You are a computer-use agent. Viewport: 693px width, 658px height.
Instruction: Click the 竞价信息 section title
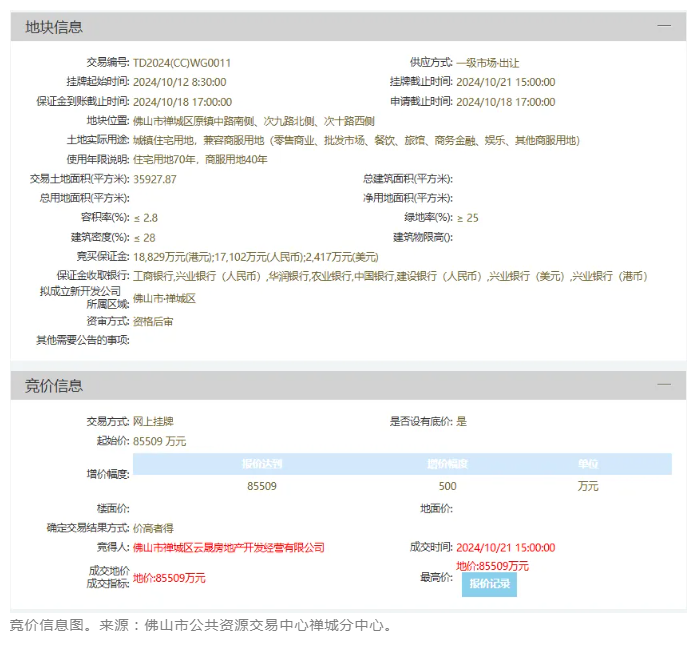point(54,386)
